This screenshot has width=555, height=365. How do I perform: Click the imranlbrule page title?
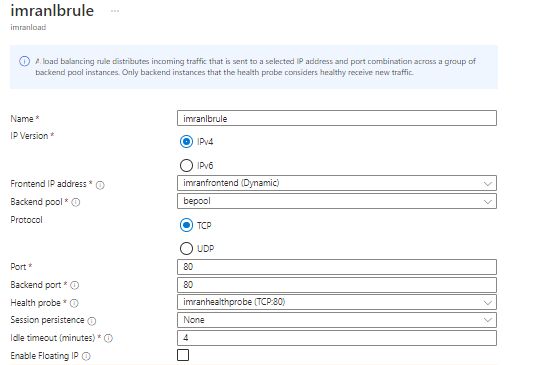coord(52,11)
